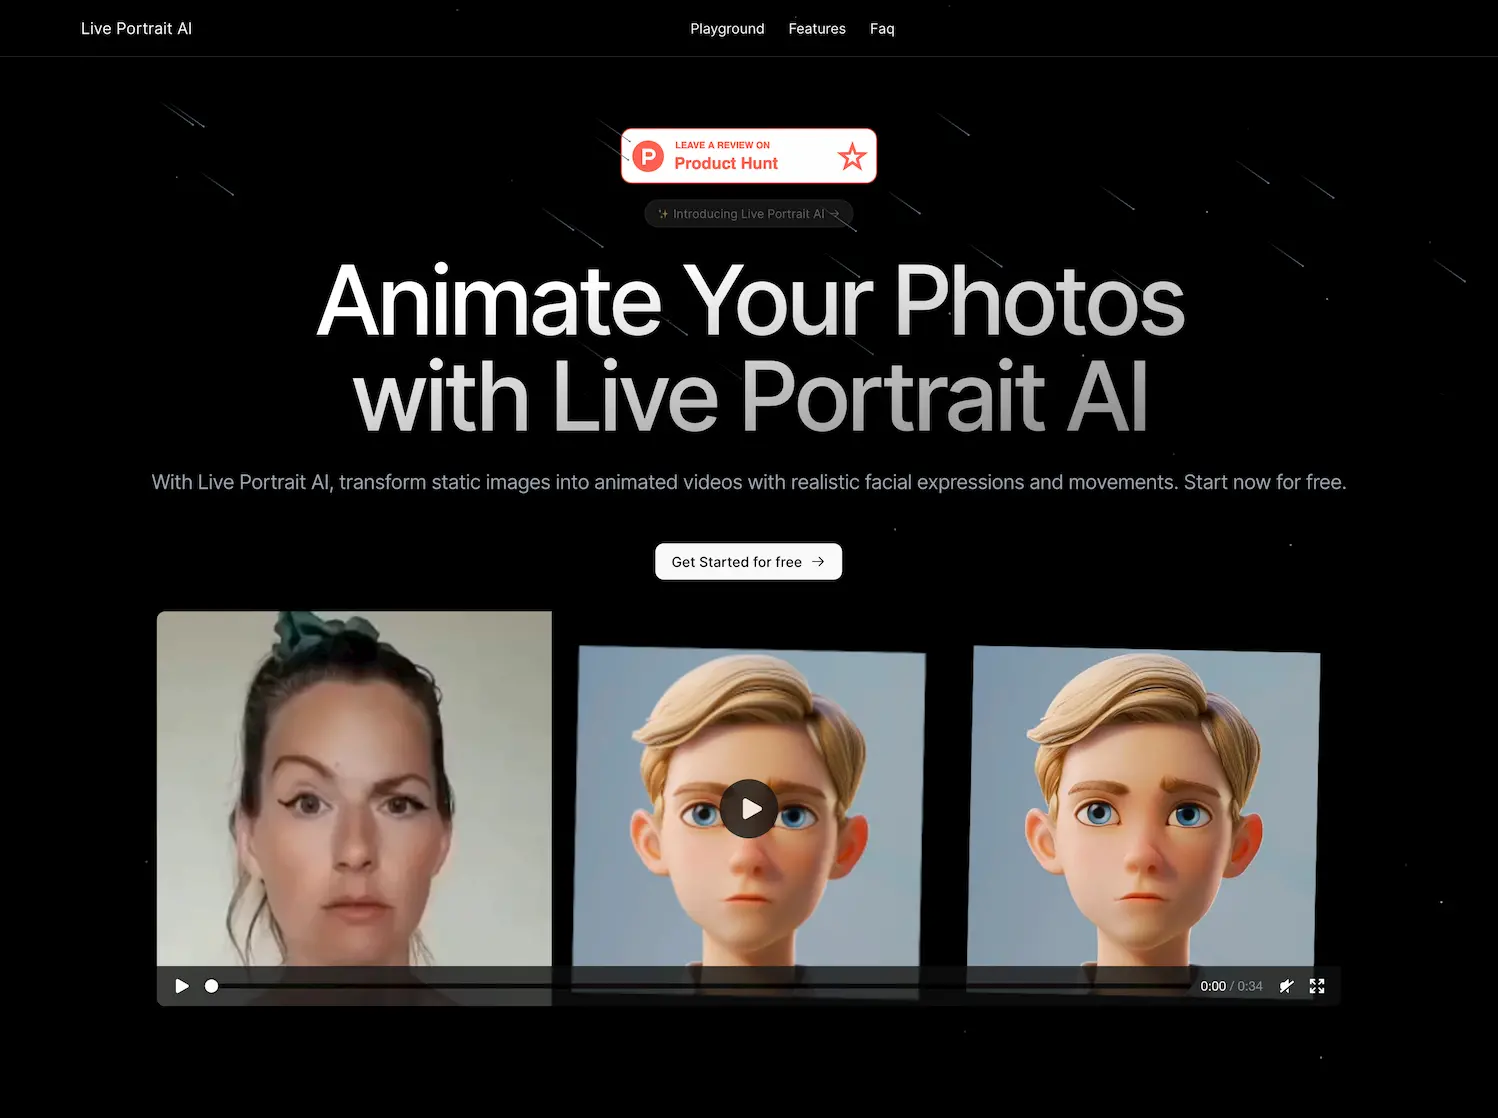Click the Live Portrait AI logo text
Image resolution: width=1498 pixels, height=1118 pixels.
136,28
